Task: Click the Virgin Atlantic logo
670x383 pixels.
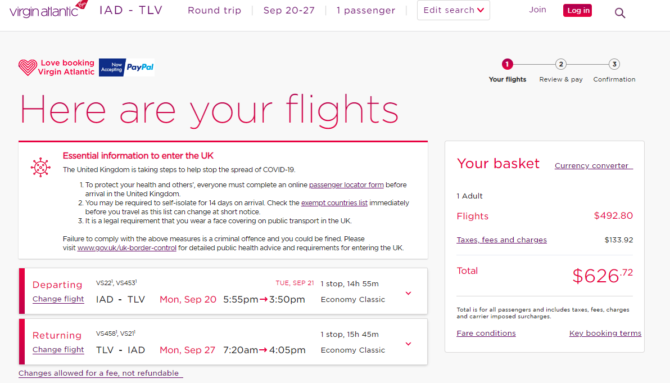Action: point(48,9)
